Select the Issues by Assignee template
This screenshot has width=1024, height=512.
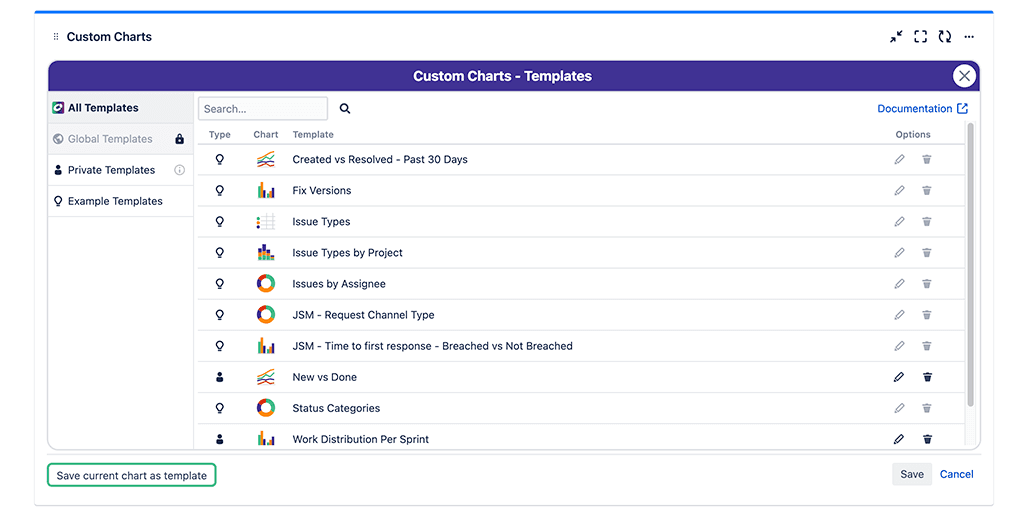338,284
